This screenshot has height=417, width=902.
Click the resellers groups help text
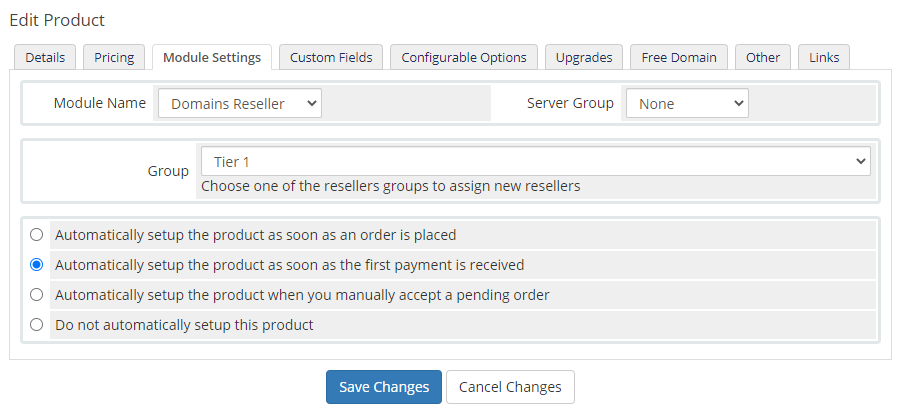390,186
